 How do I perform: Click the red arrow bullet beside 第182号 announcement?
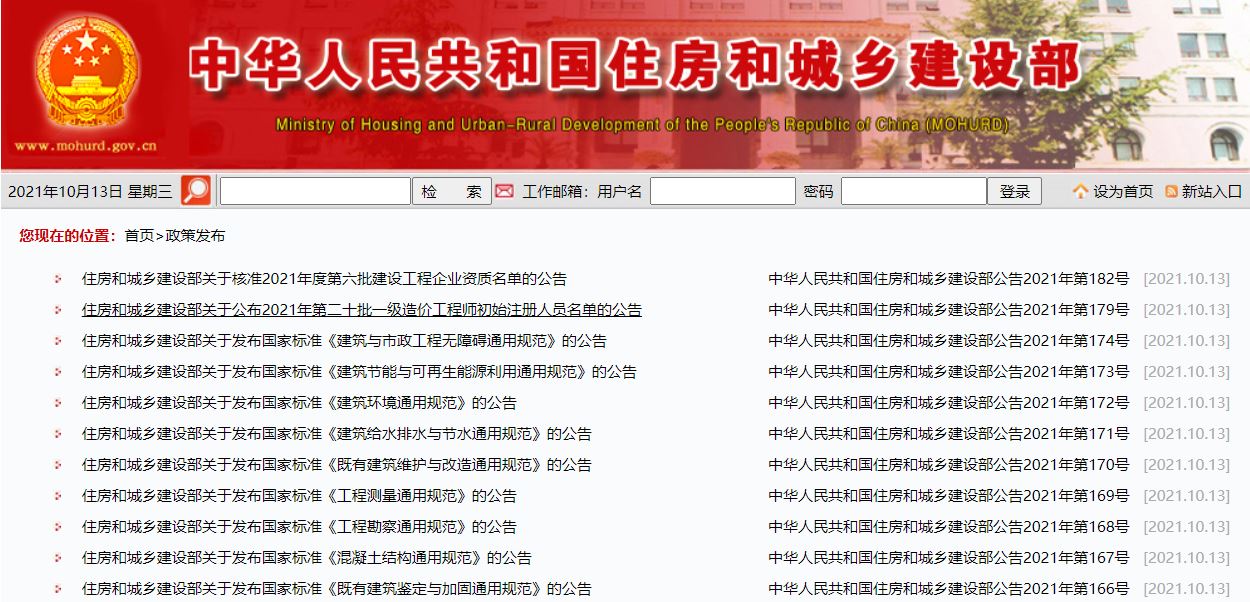point(58,280)
